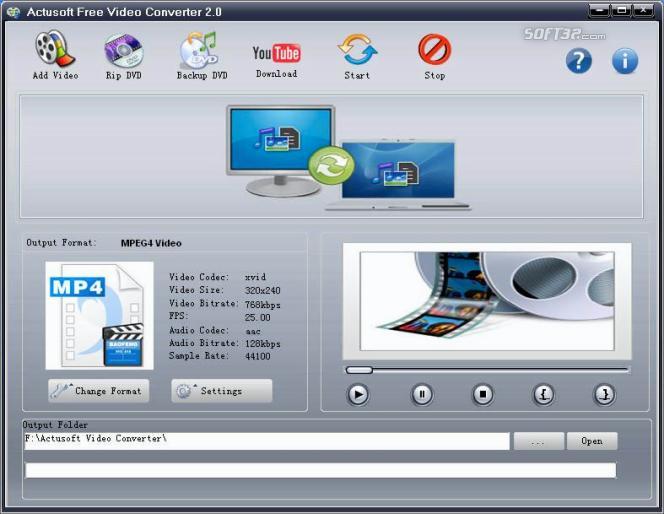Click the Sample Rate value 44100
664x514 pixels.
pos(257,356)
